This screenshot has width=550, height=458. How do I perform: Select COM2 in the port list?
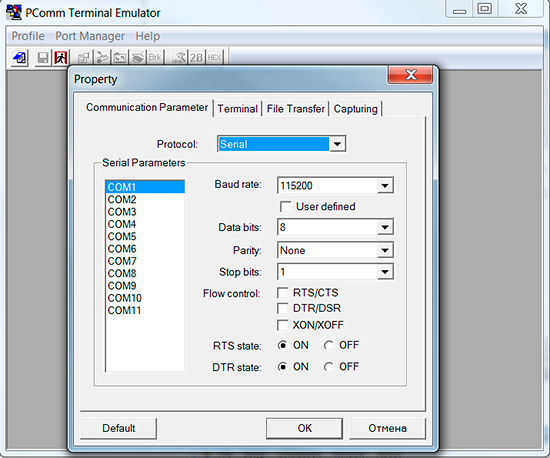[145, 200]
